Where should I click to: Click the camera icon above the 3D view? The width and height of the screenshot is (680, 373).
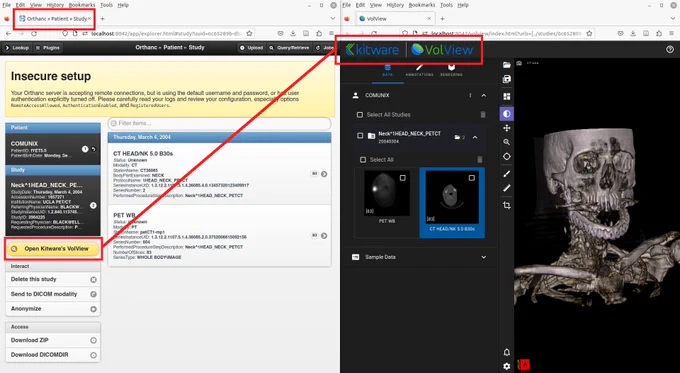tap(519, 63)
